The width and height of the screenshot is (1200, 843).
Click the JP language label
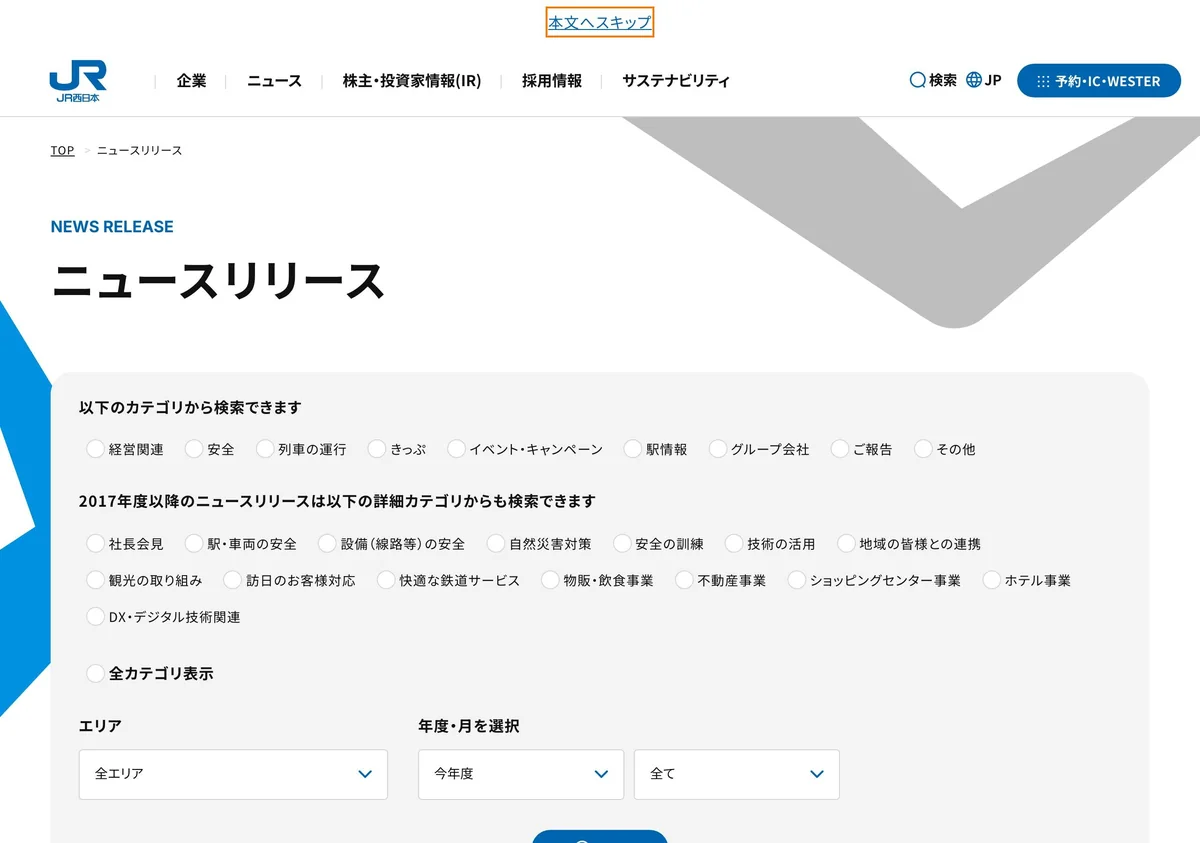click(x=993, y=80)
